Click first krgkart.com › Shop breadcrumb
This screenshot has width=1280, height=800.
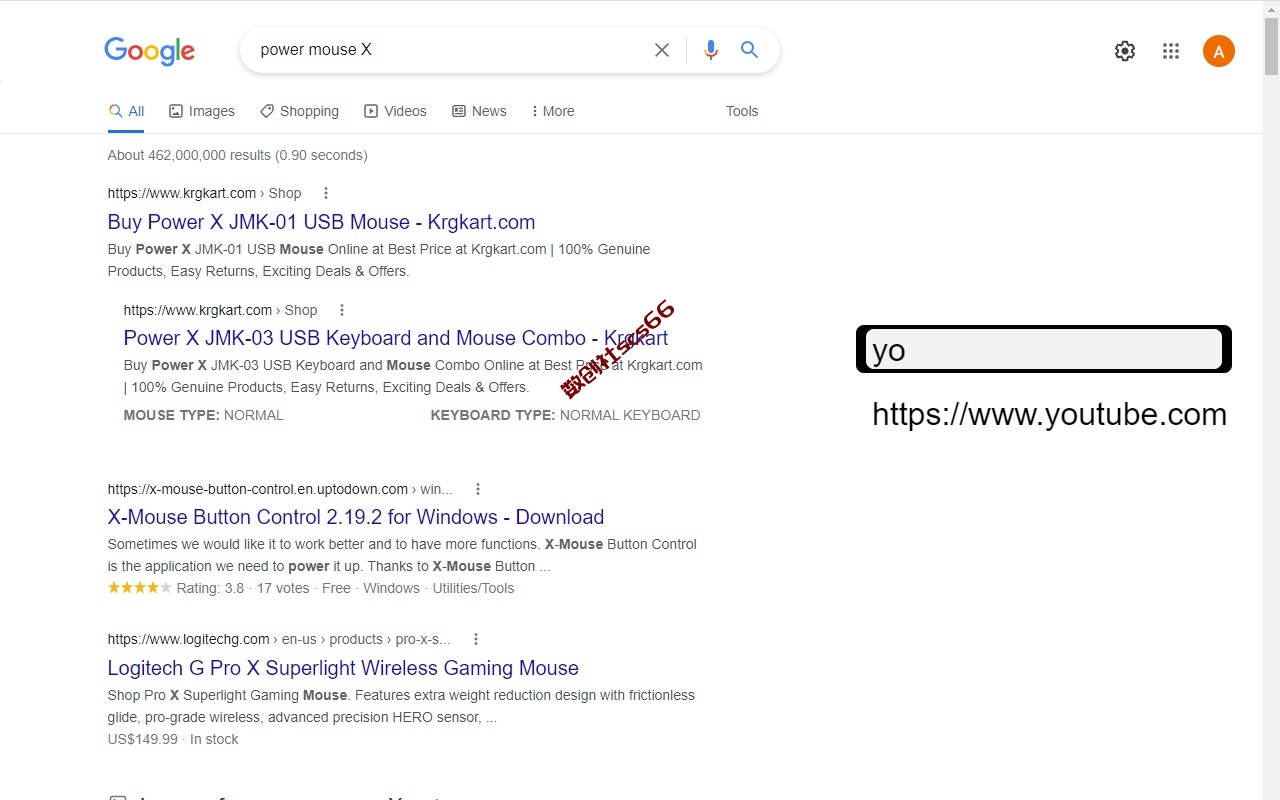coord(204,193)
